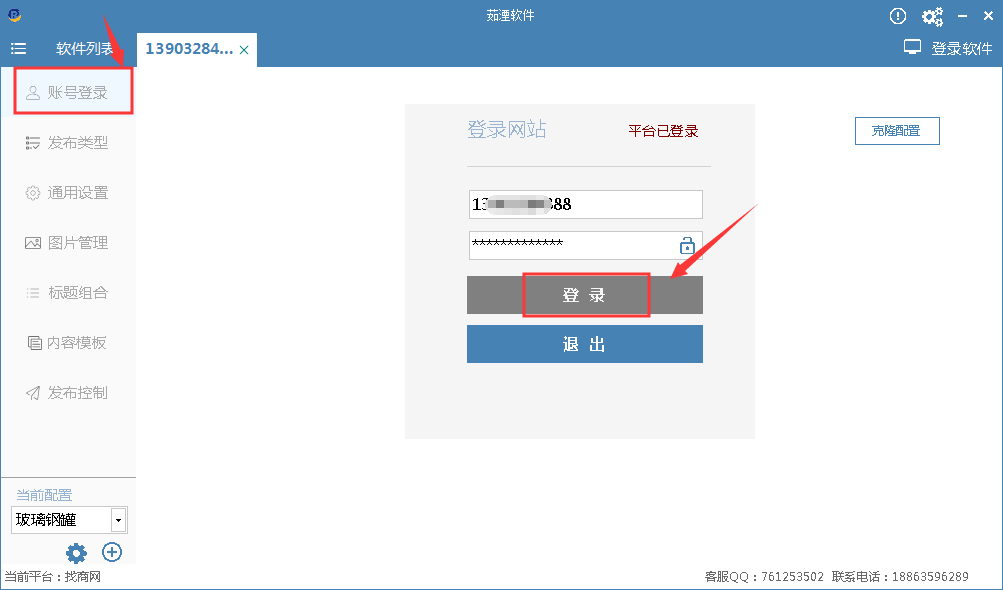Switch to the 软件列表 tab
Viewport: 1003px width, 590px height.
pyautogui.click(x=84, y=48)
